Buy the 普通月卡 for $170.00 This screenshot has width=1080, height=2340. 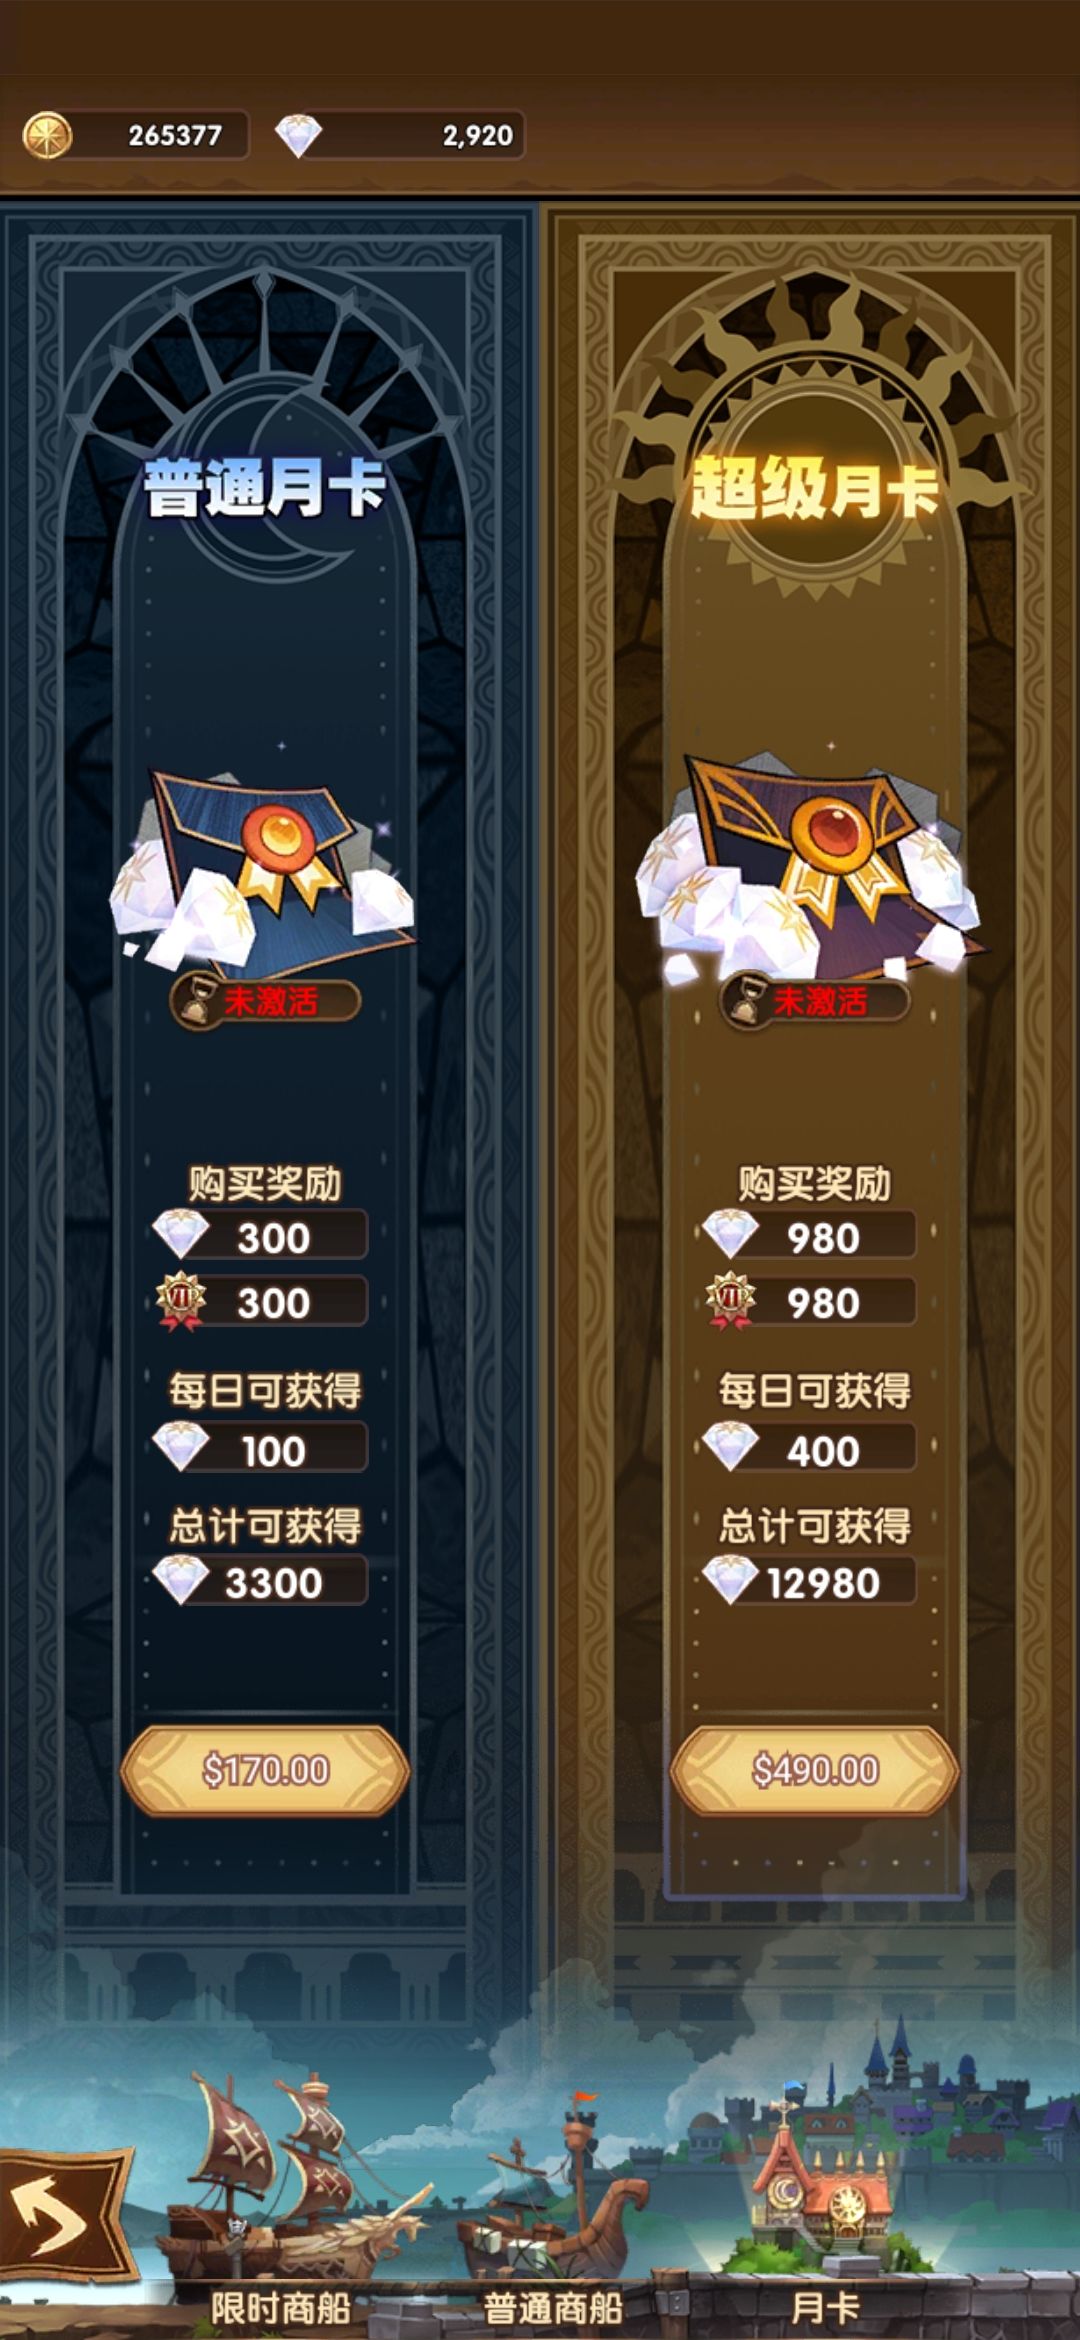[x=265, y=1770]
